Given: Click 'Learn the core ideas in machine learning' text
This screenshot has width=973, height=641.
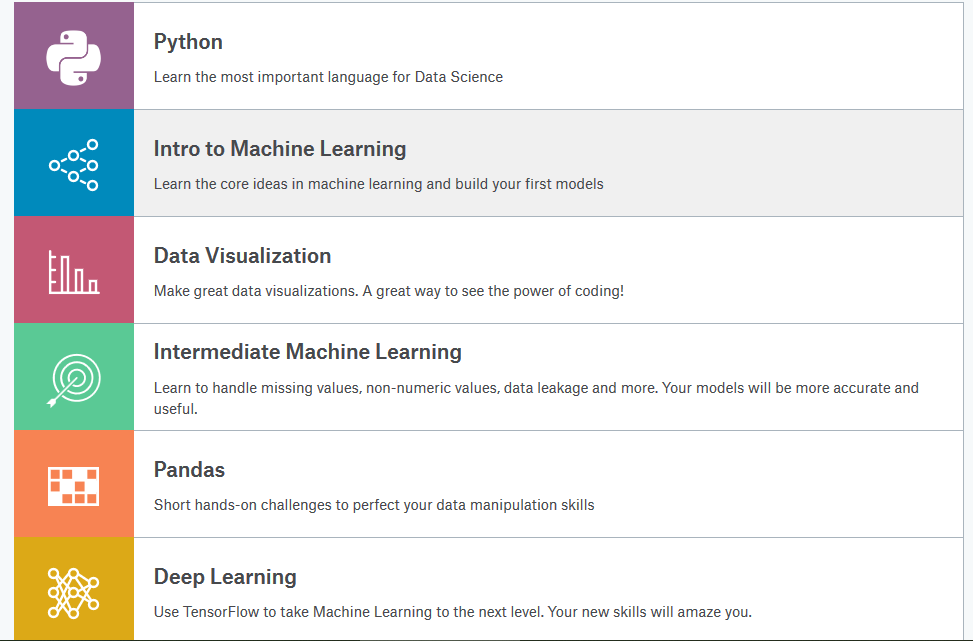Looking at the screenshot, I should point(378,184).
